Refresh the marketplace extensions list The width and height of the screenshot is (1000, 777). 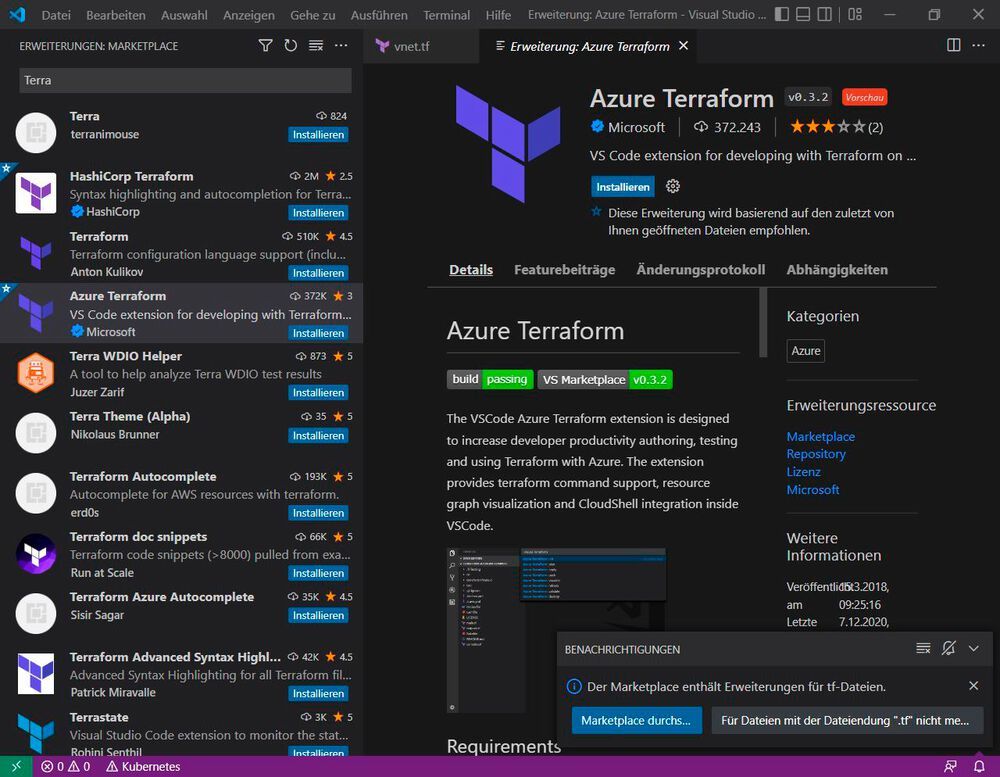click(291, 45)
